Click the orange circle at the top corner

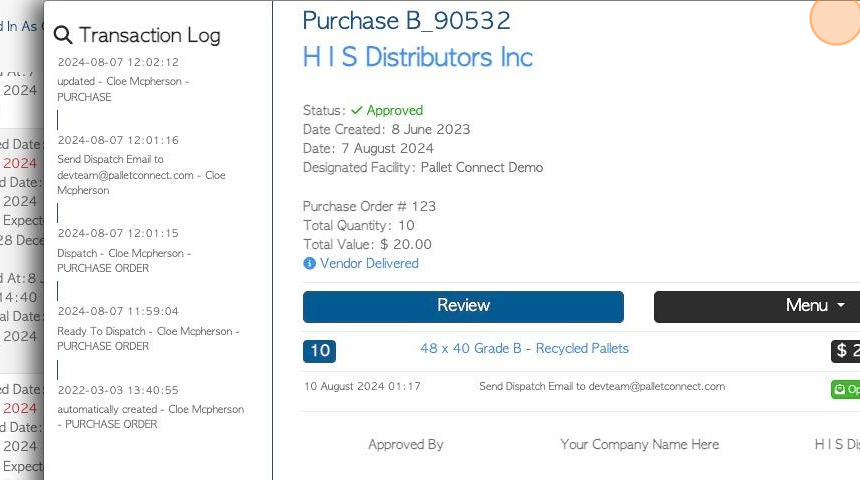(x=835, y=20)
